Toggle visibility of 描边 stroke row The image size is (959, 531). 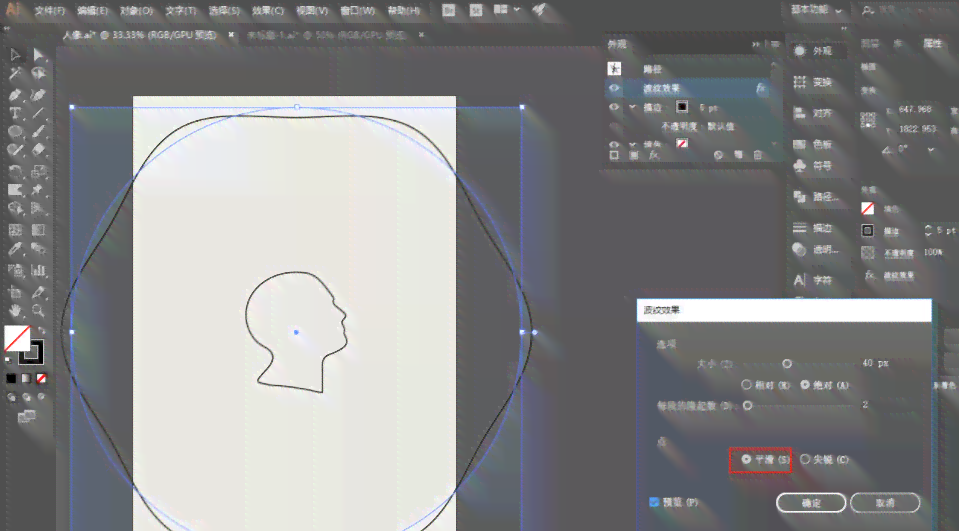click(x=614, y=107)
